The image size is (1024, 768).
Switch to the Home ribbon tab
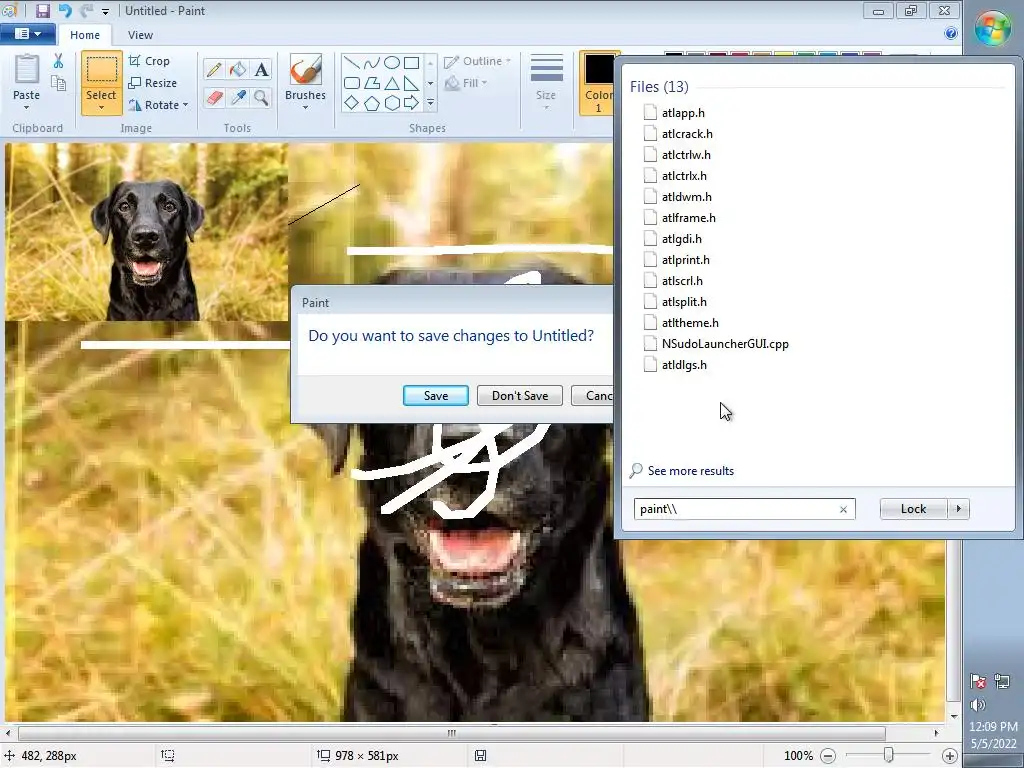click(85, 35)
